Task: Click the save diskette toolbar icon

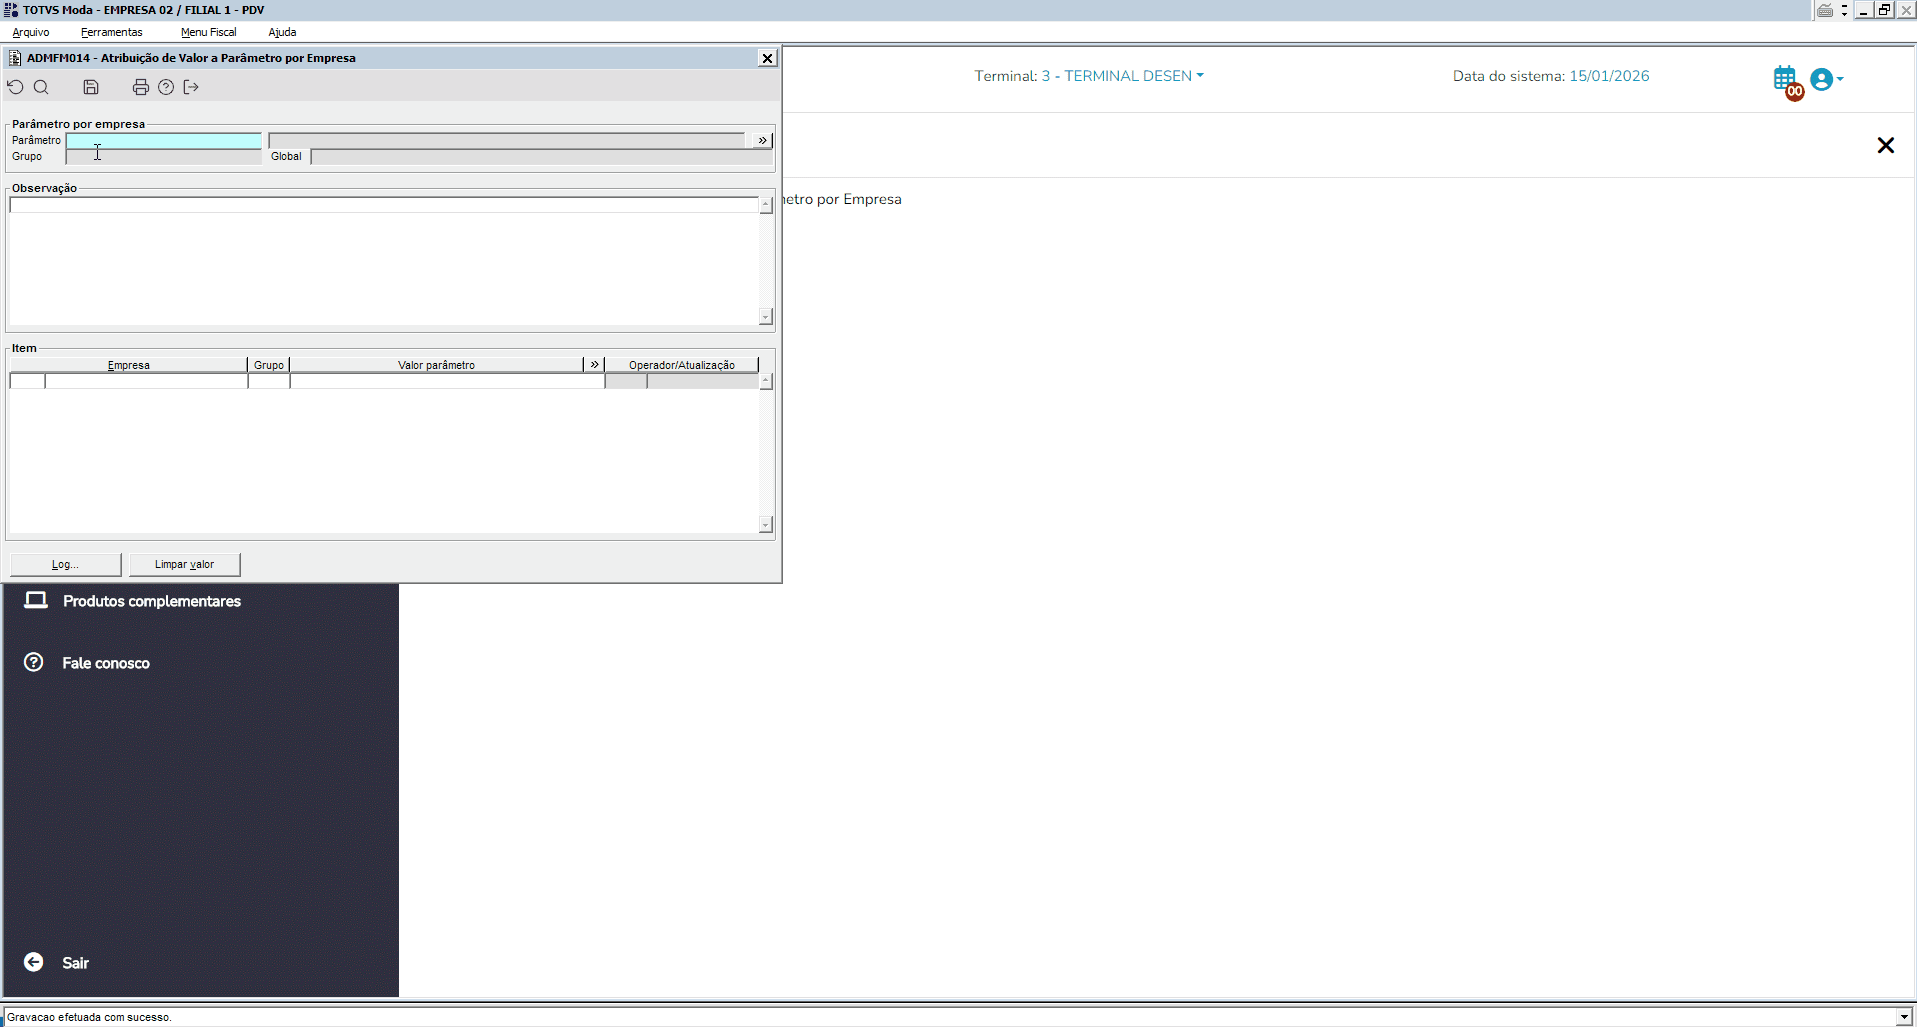Action: tap(91, 87)
